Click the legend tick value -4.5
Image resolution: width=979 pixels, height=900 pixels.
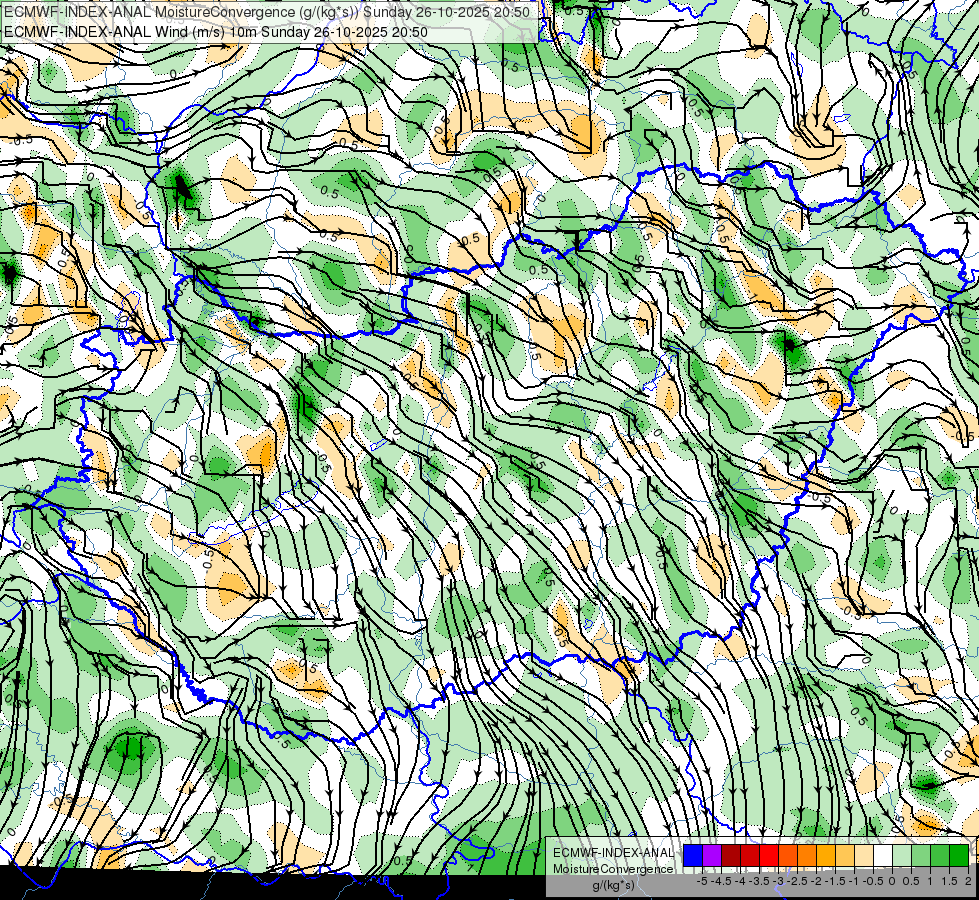[x=721, y=881]
